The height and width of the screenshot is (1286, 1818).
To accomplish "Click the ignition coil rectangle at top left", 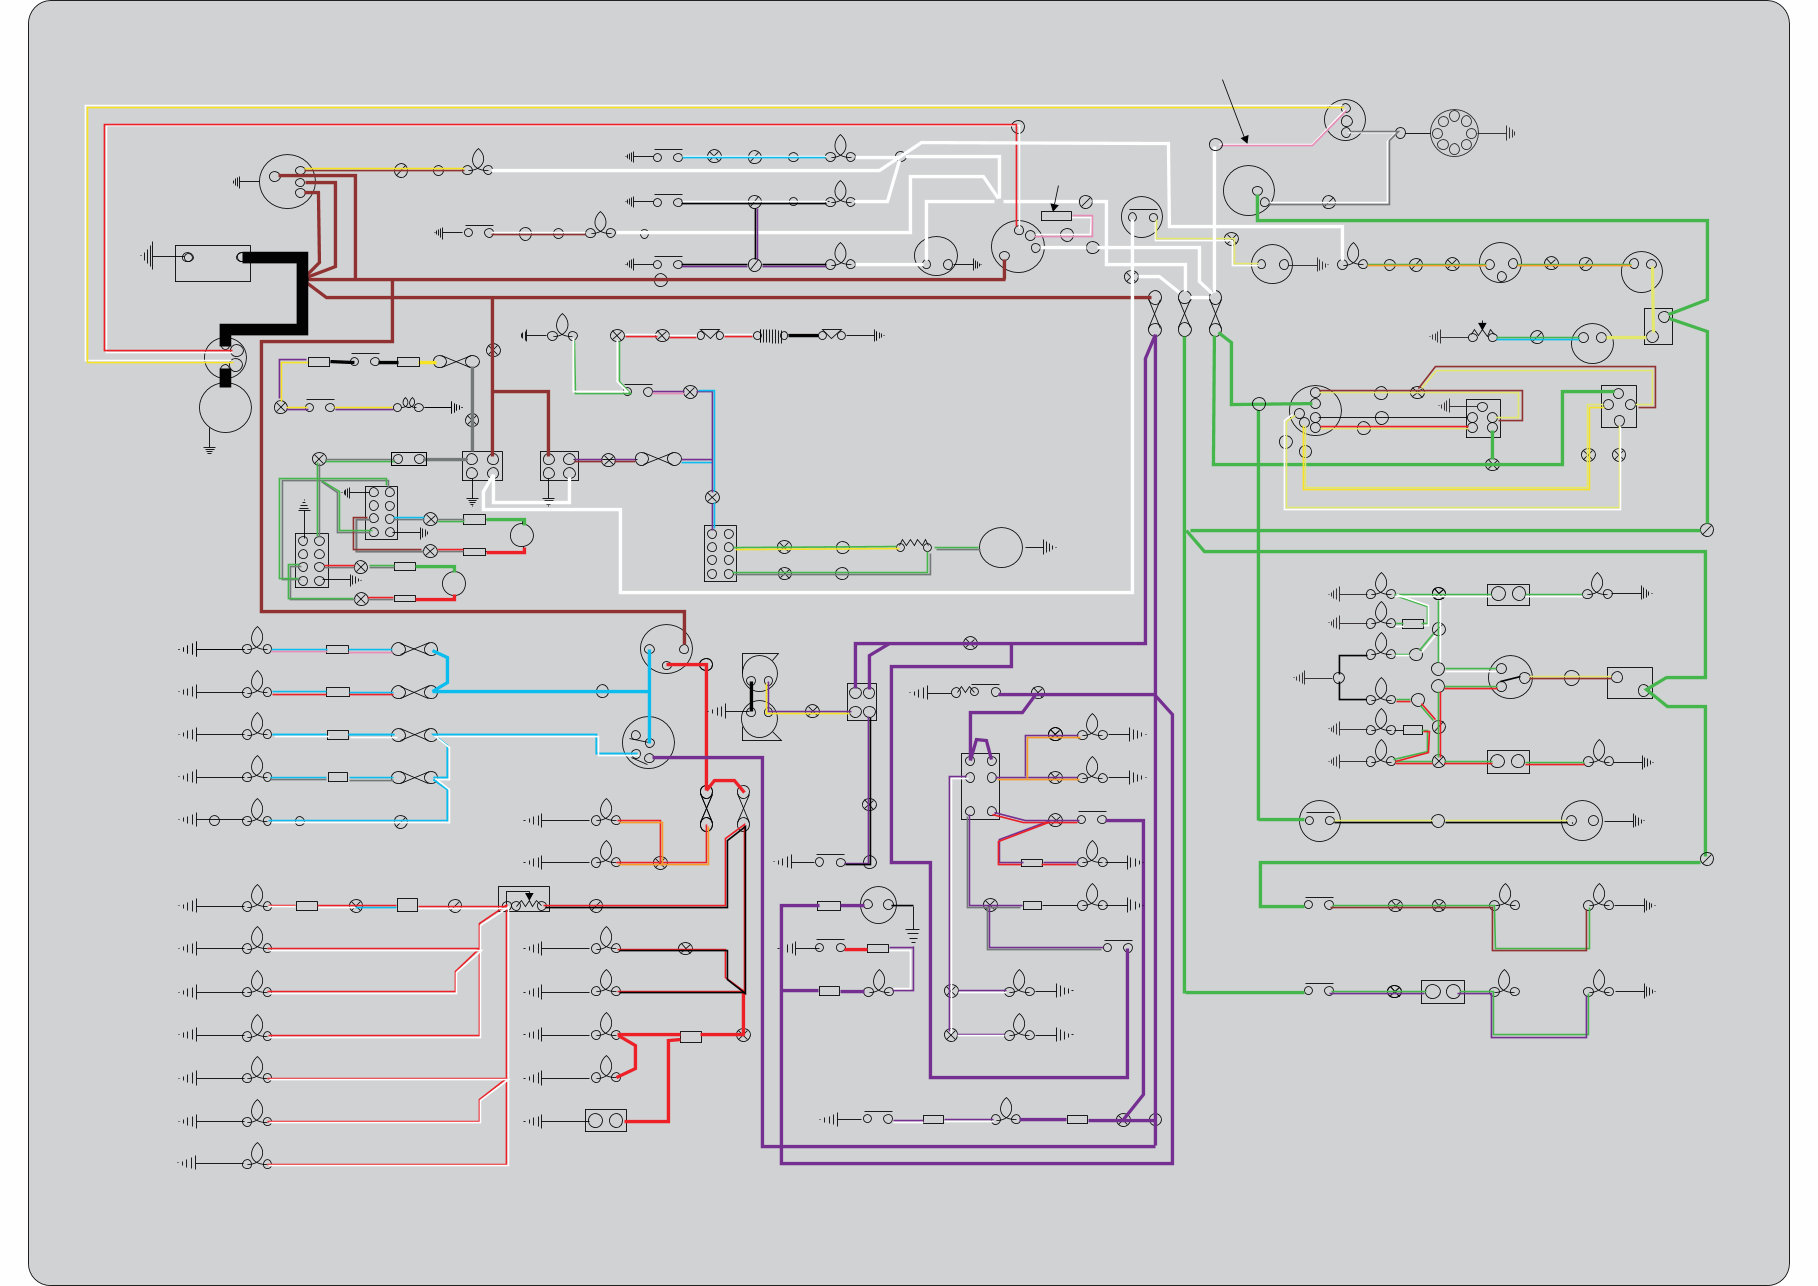I will coord(212,263).
